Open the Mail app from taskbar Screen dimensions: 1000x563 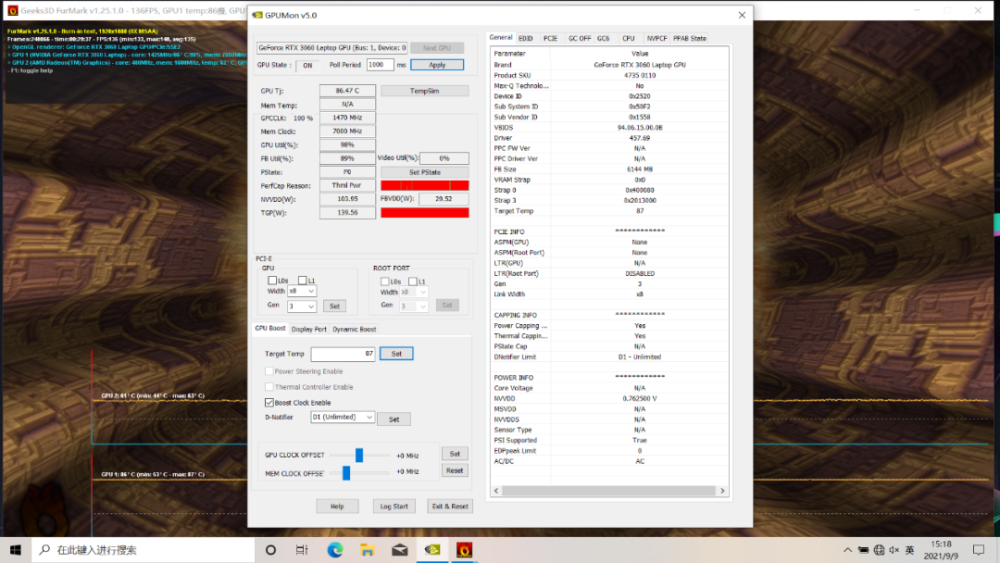[x=400, y=550]
